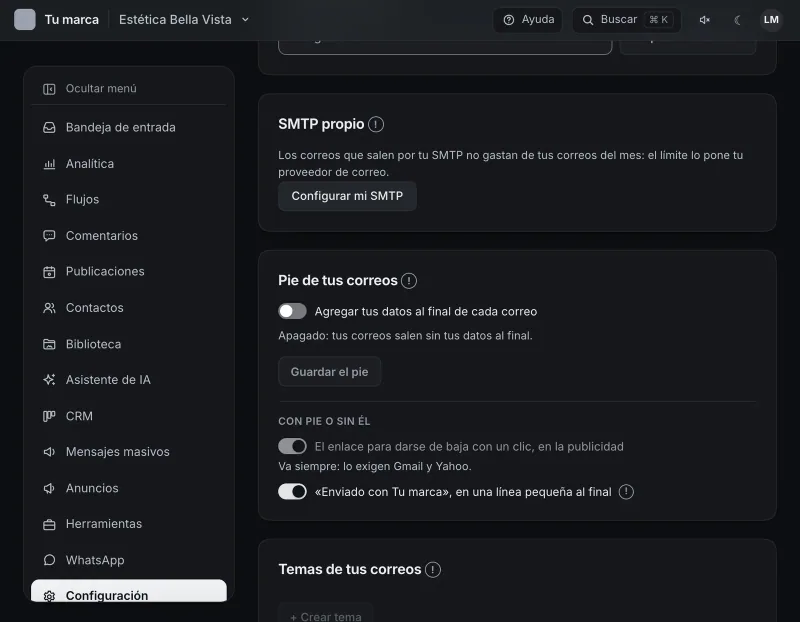Open the Analítica section
The height and width of the screenshot is (622, 800).
click(129, 164)
